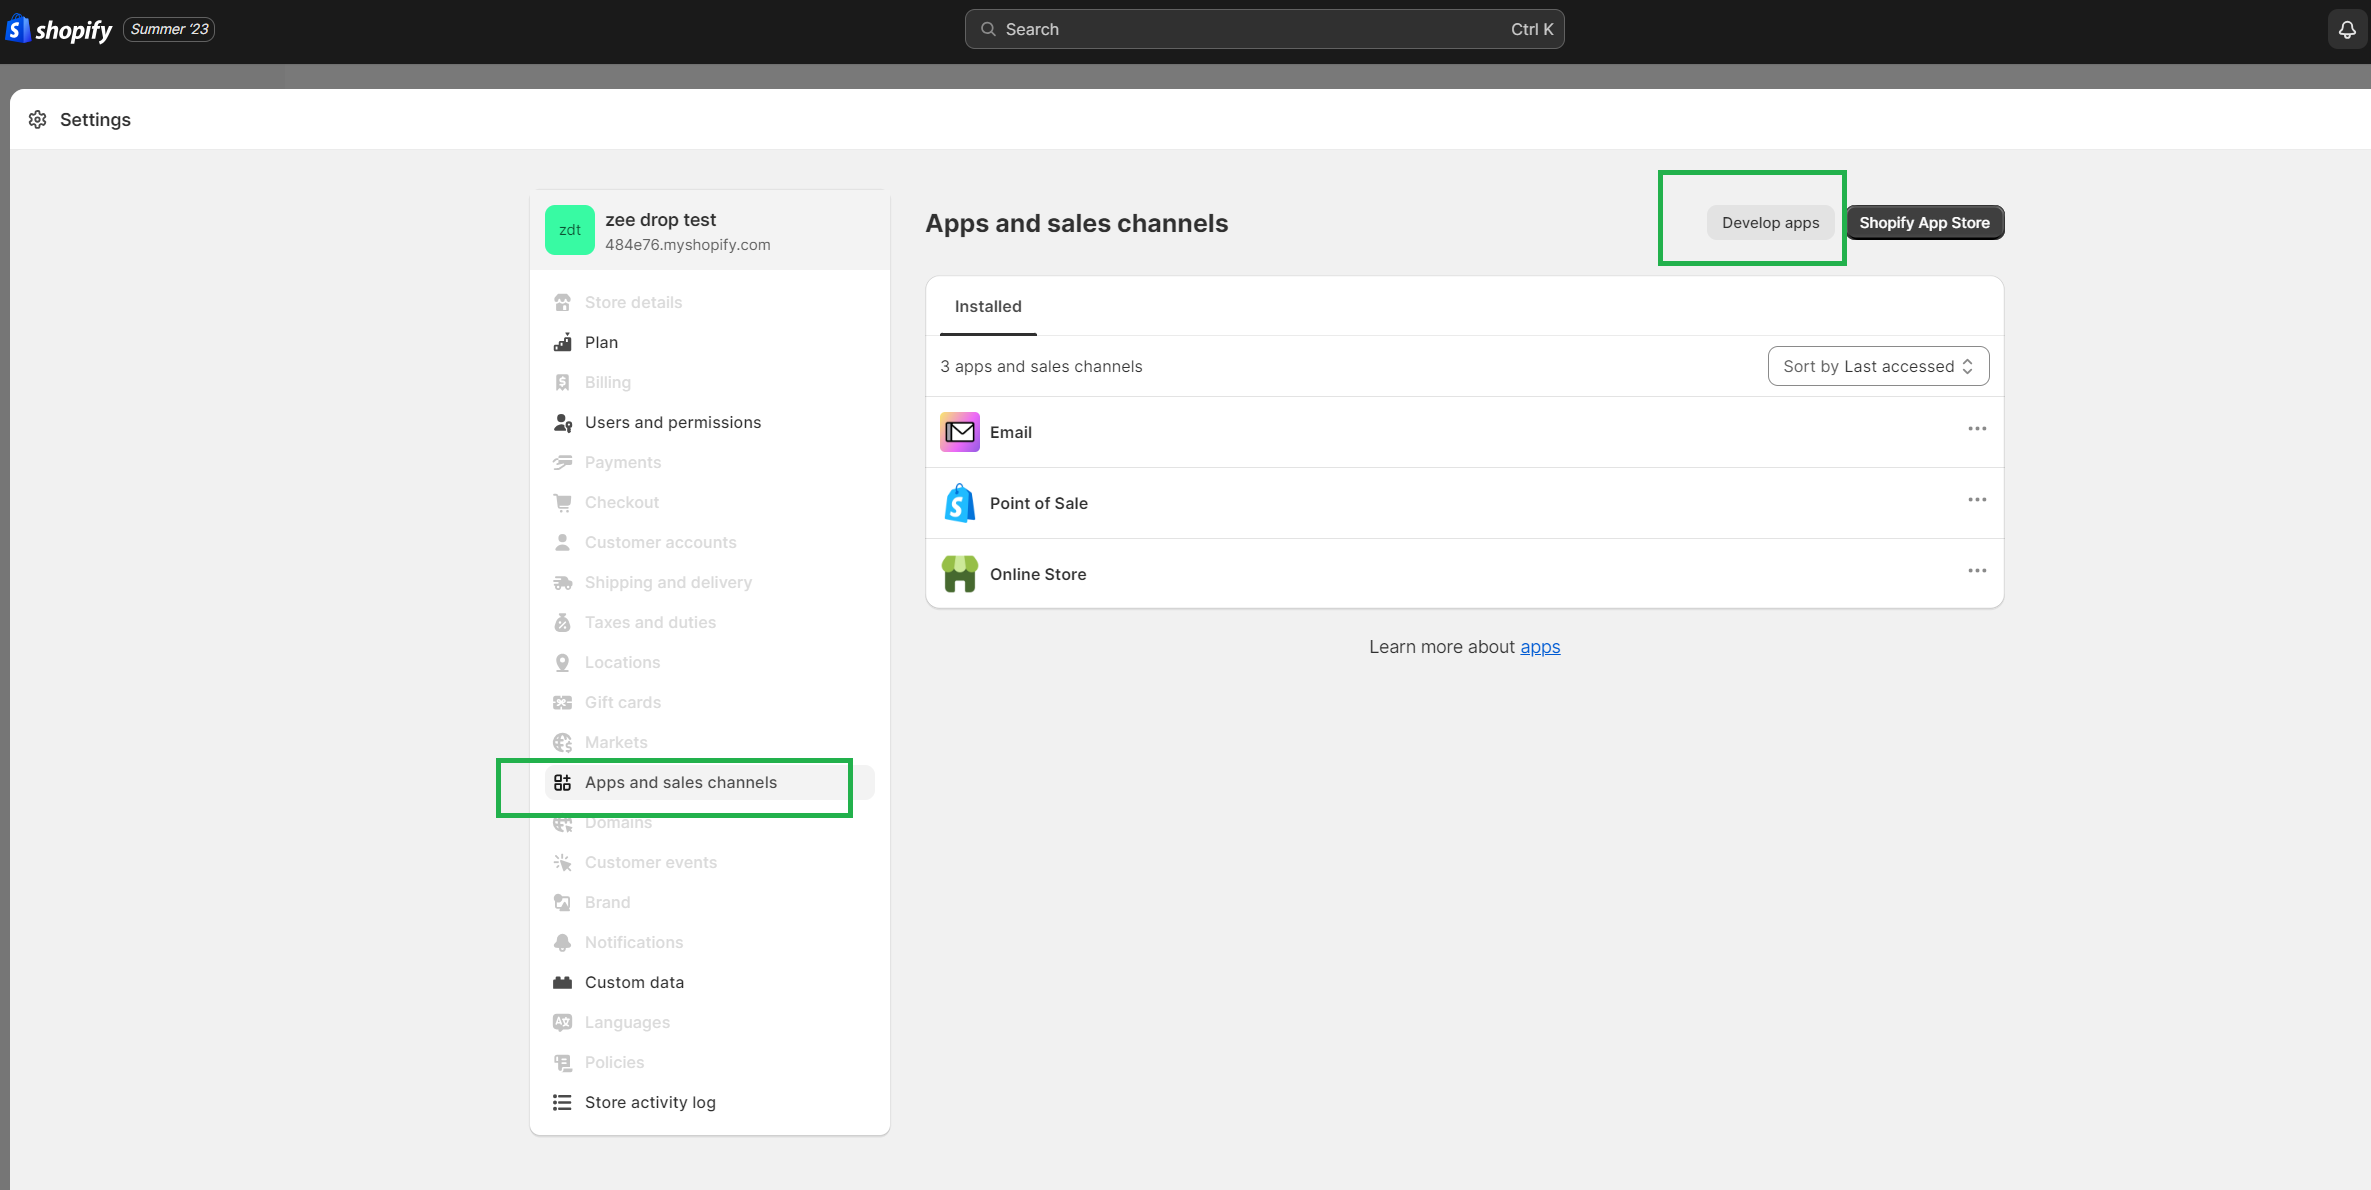The width and height of the screenshot is (2371, 1190).
Task: Click the Shipping and delivery truck icon
Action: (x=563, y=583)
